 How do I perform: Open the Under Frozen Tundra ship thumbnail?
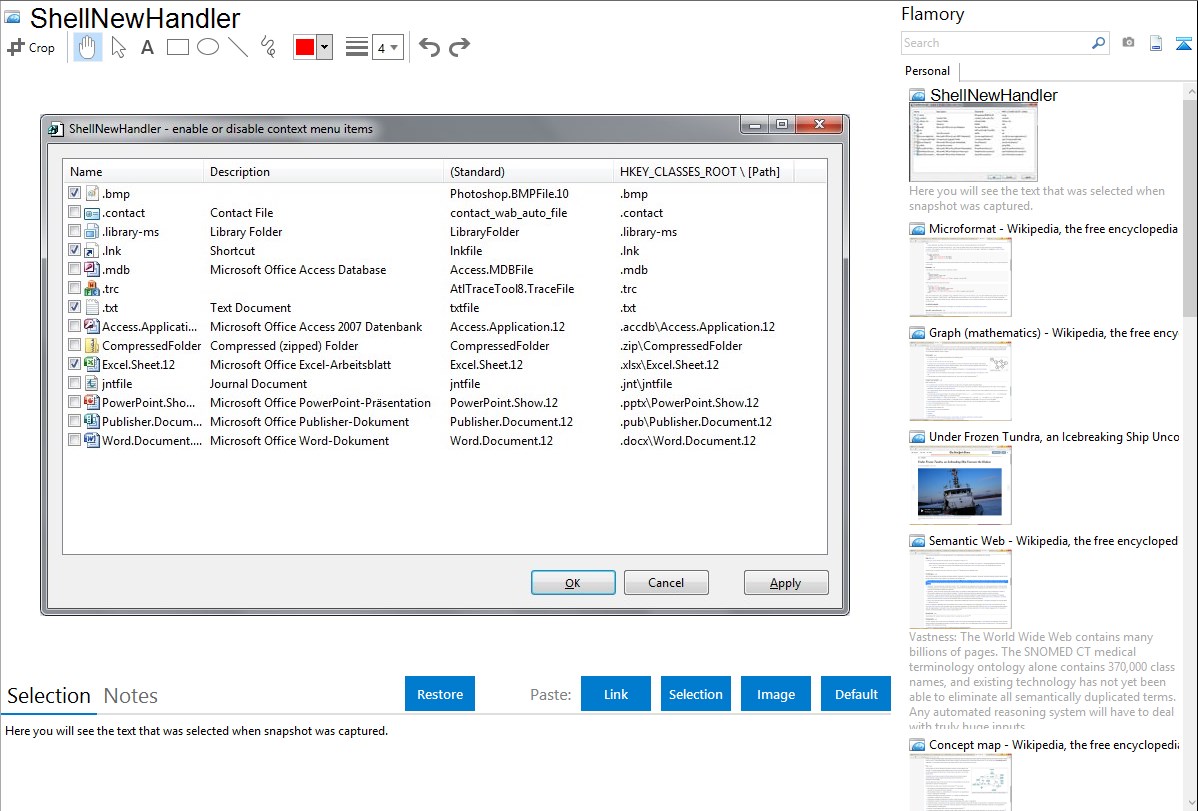[x=960, y=485]
